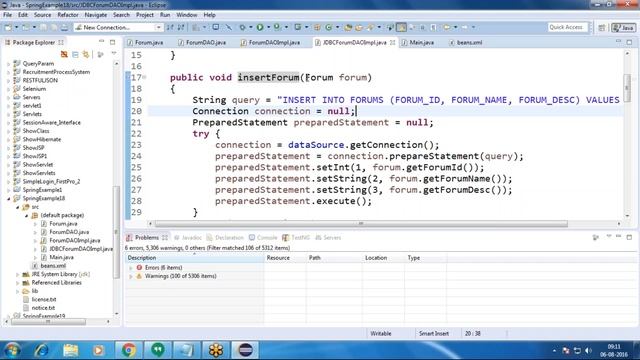
Task: Open the New Connection dropdown
Action: (158, 27)
